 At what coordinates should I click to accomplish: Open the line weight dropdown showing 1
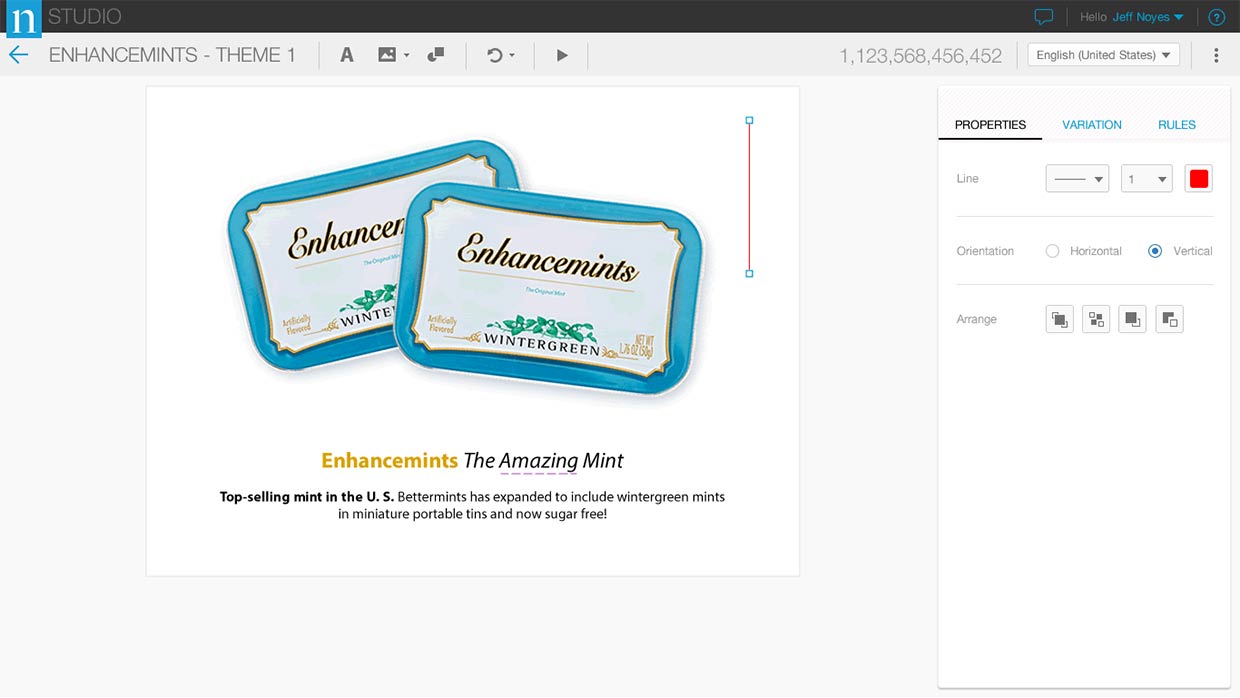1146,179
